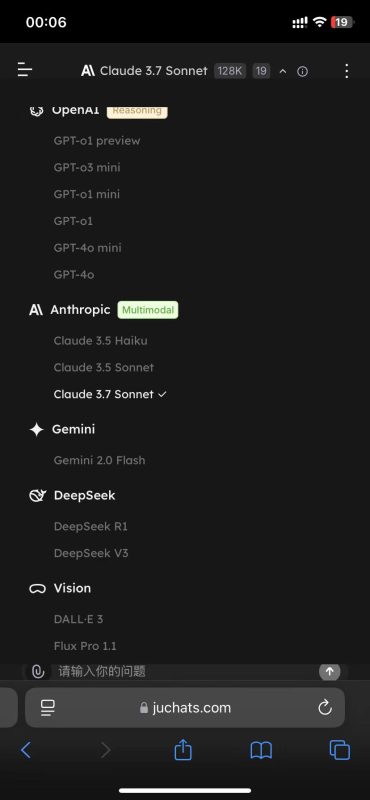Open the model info circle icon
The width and height of the screenshot is (370, 800).
pyautogui.click(x=302, y=71)
